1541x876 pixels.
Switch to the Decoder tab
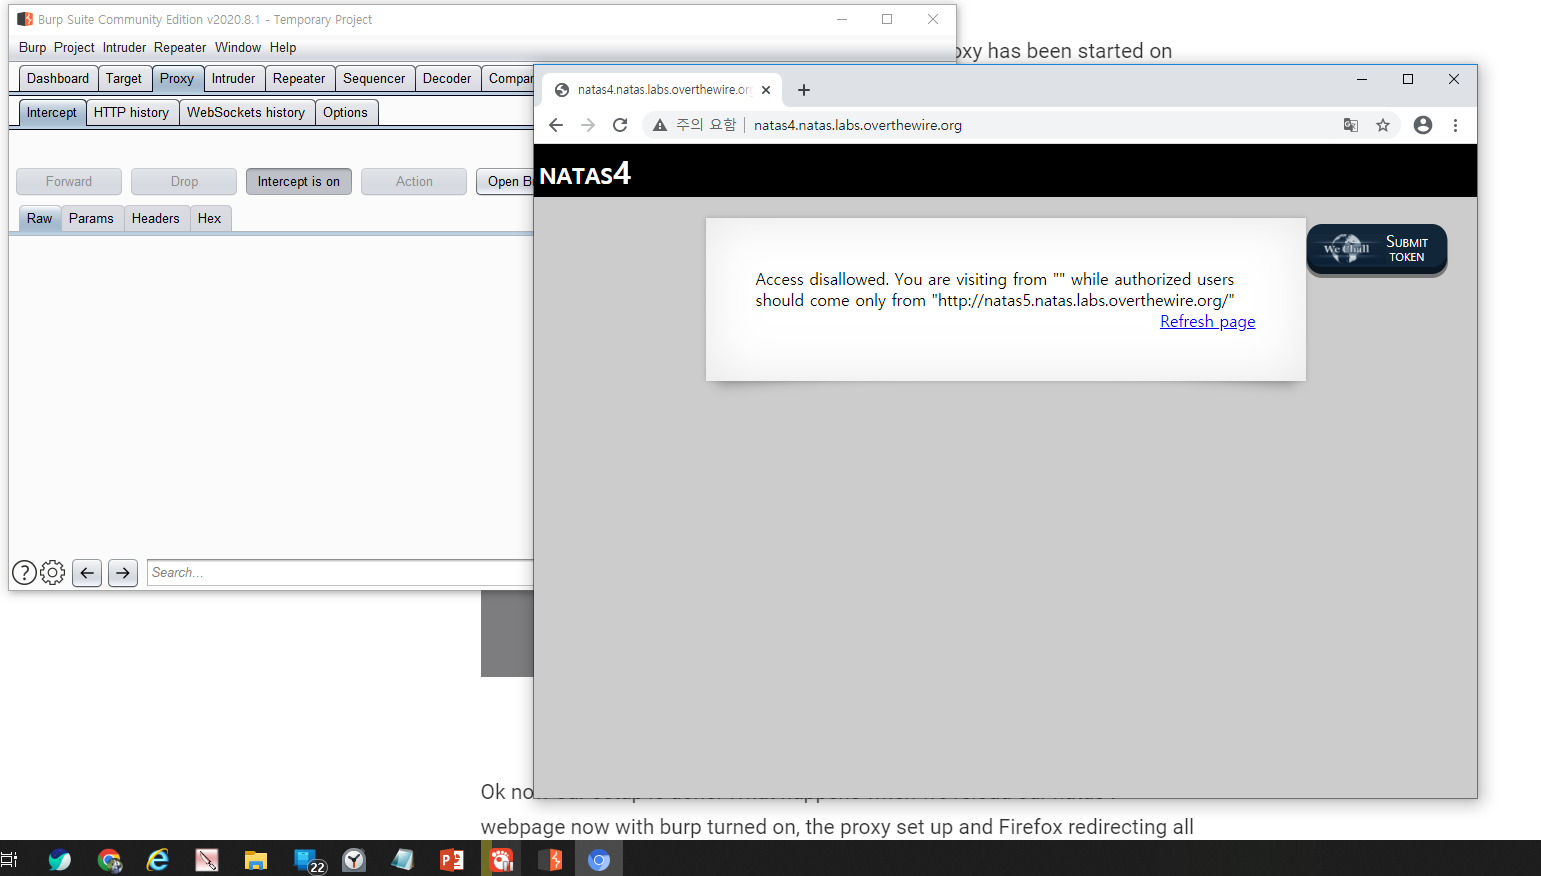[x=447, y=78]
